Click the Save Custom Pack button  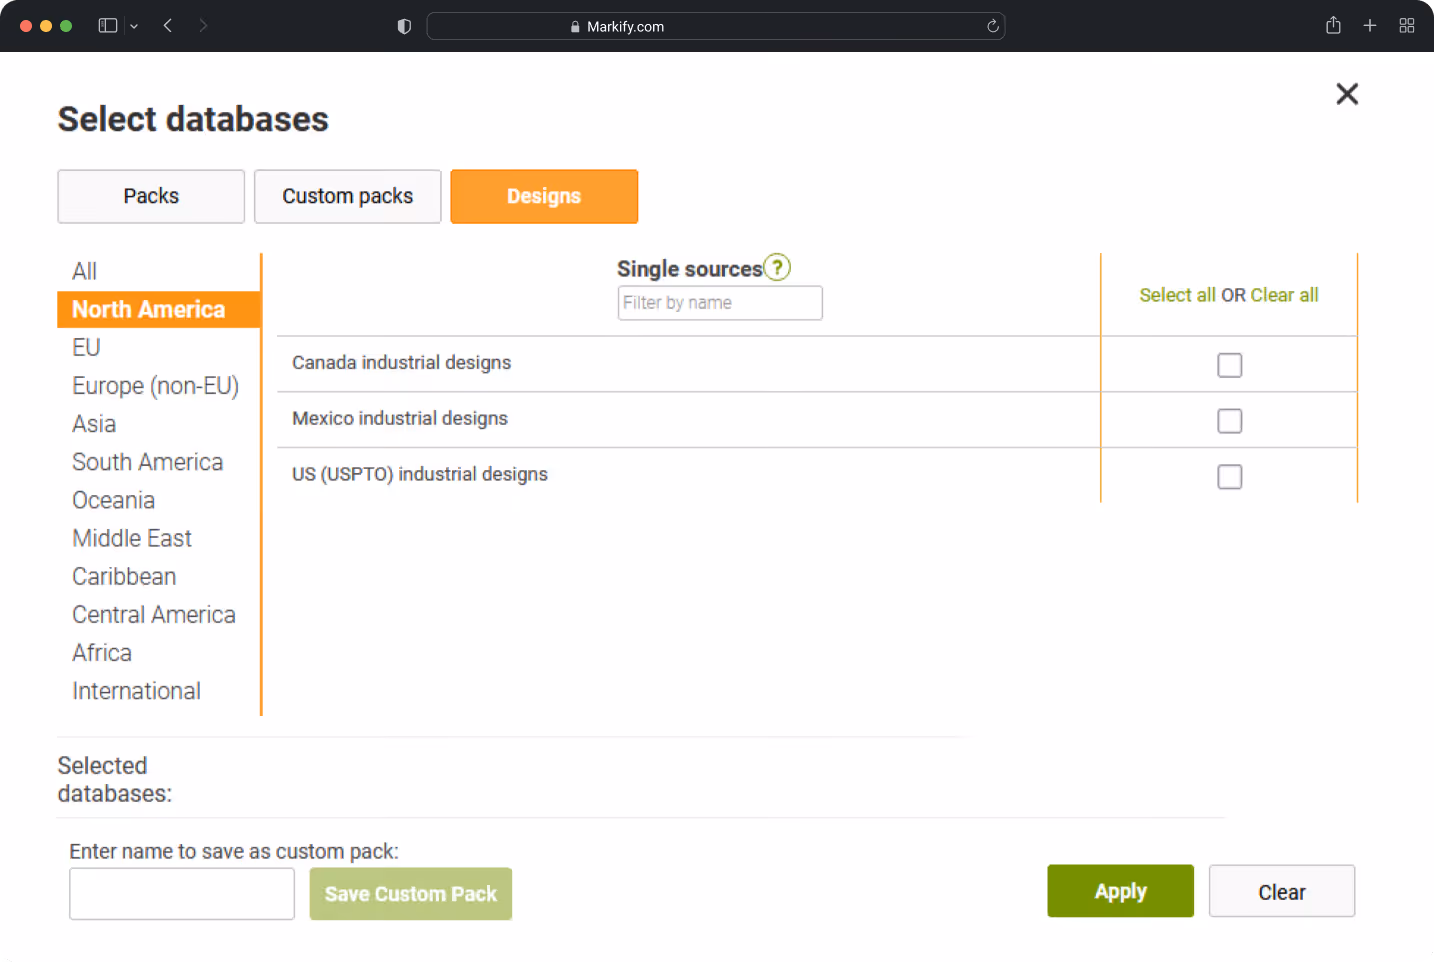(411, 894)
